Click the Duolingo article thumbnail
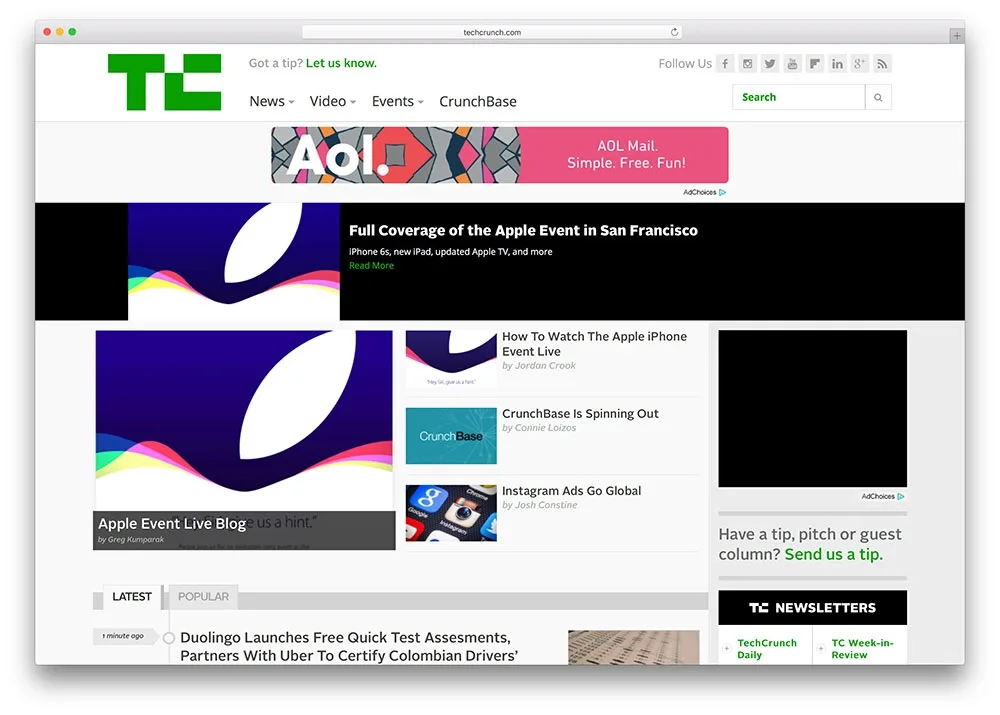Image resolution: width=1000 pixels, height=715 pixels. point(633,647)
